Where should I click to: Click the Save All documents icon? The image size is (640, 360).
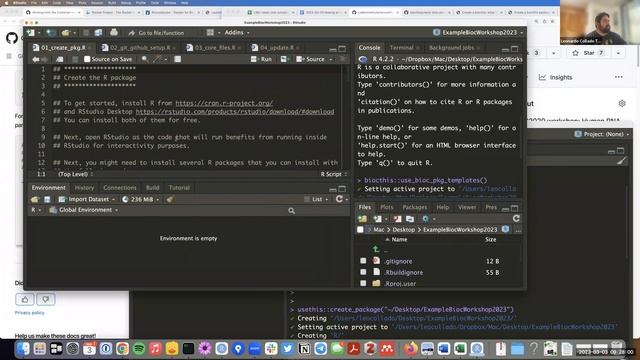click(98, 32)
